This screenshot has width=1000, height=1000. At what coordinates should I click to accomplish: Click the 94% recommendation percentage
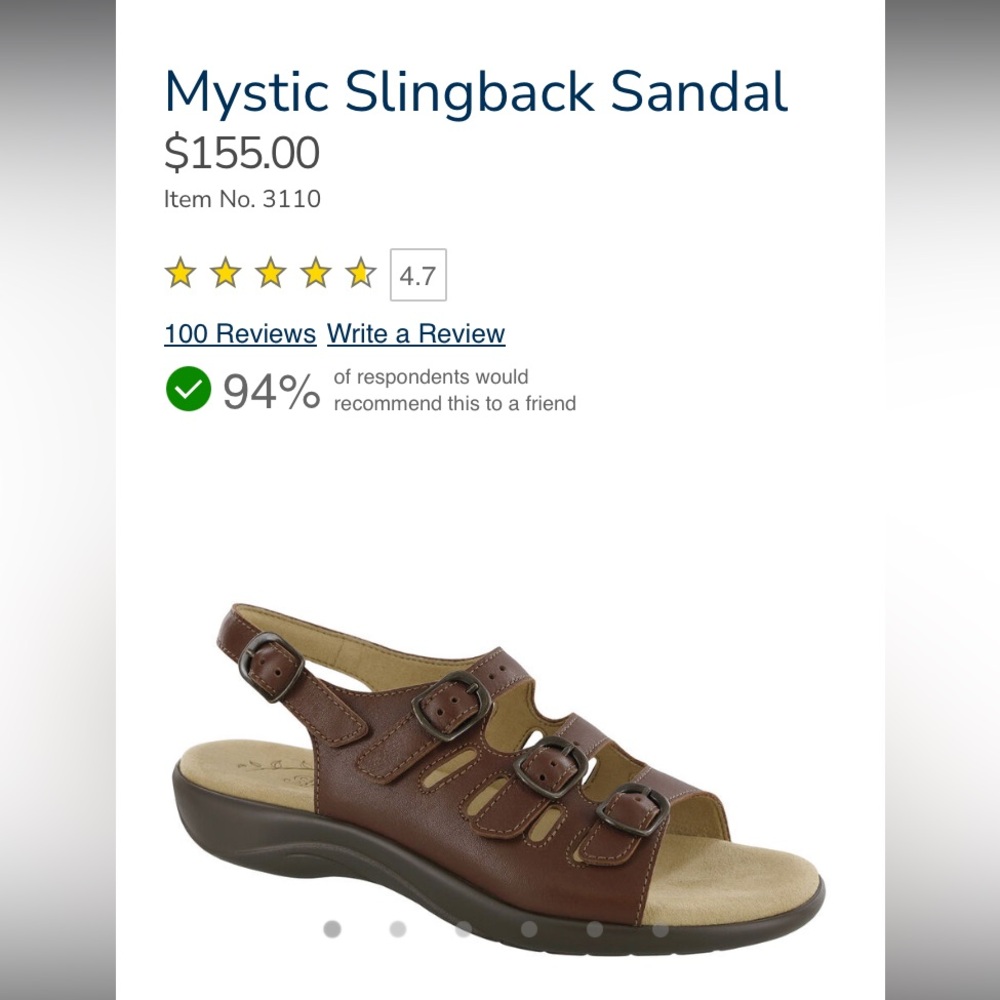[x=268, y=391]
